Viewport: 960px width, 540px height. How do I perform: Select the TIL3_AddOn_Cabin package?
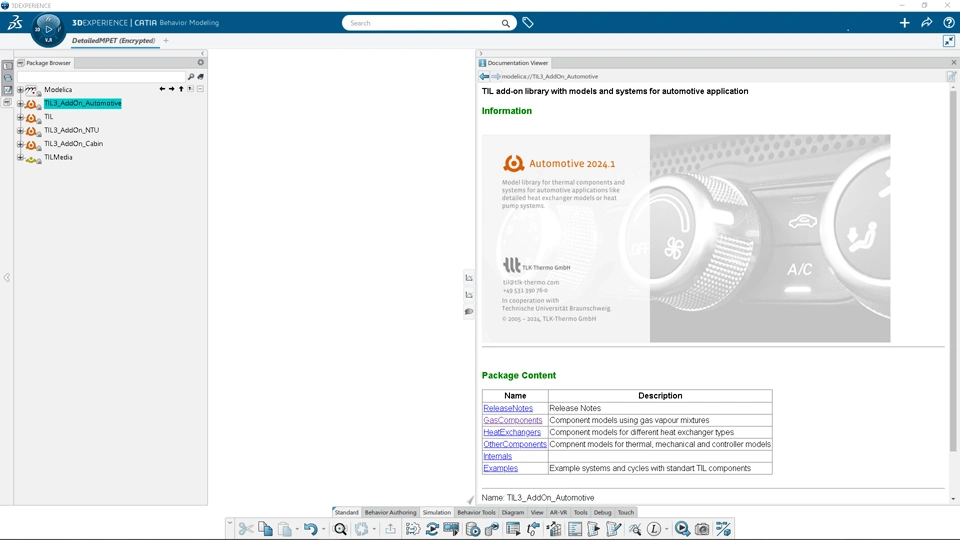click(73, 144)
